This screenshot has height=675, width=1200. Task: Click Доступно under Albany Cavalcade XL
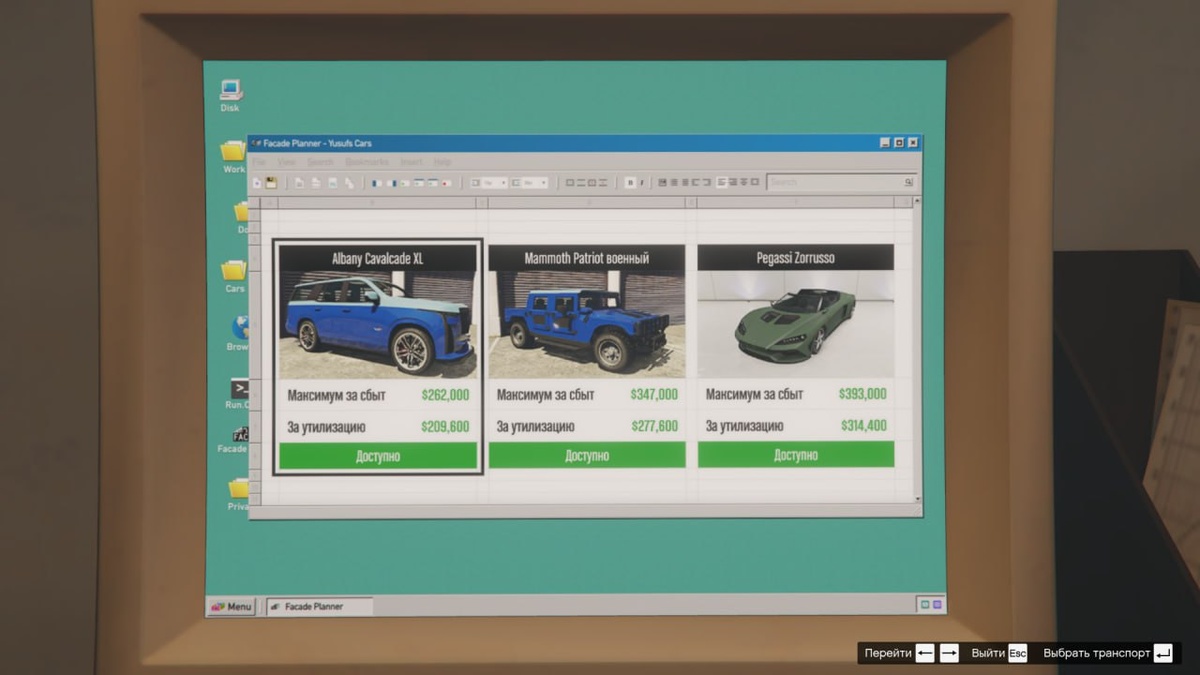pyautogui.click(x=378, y=456)
